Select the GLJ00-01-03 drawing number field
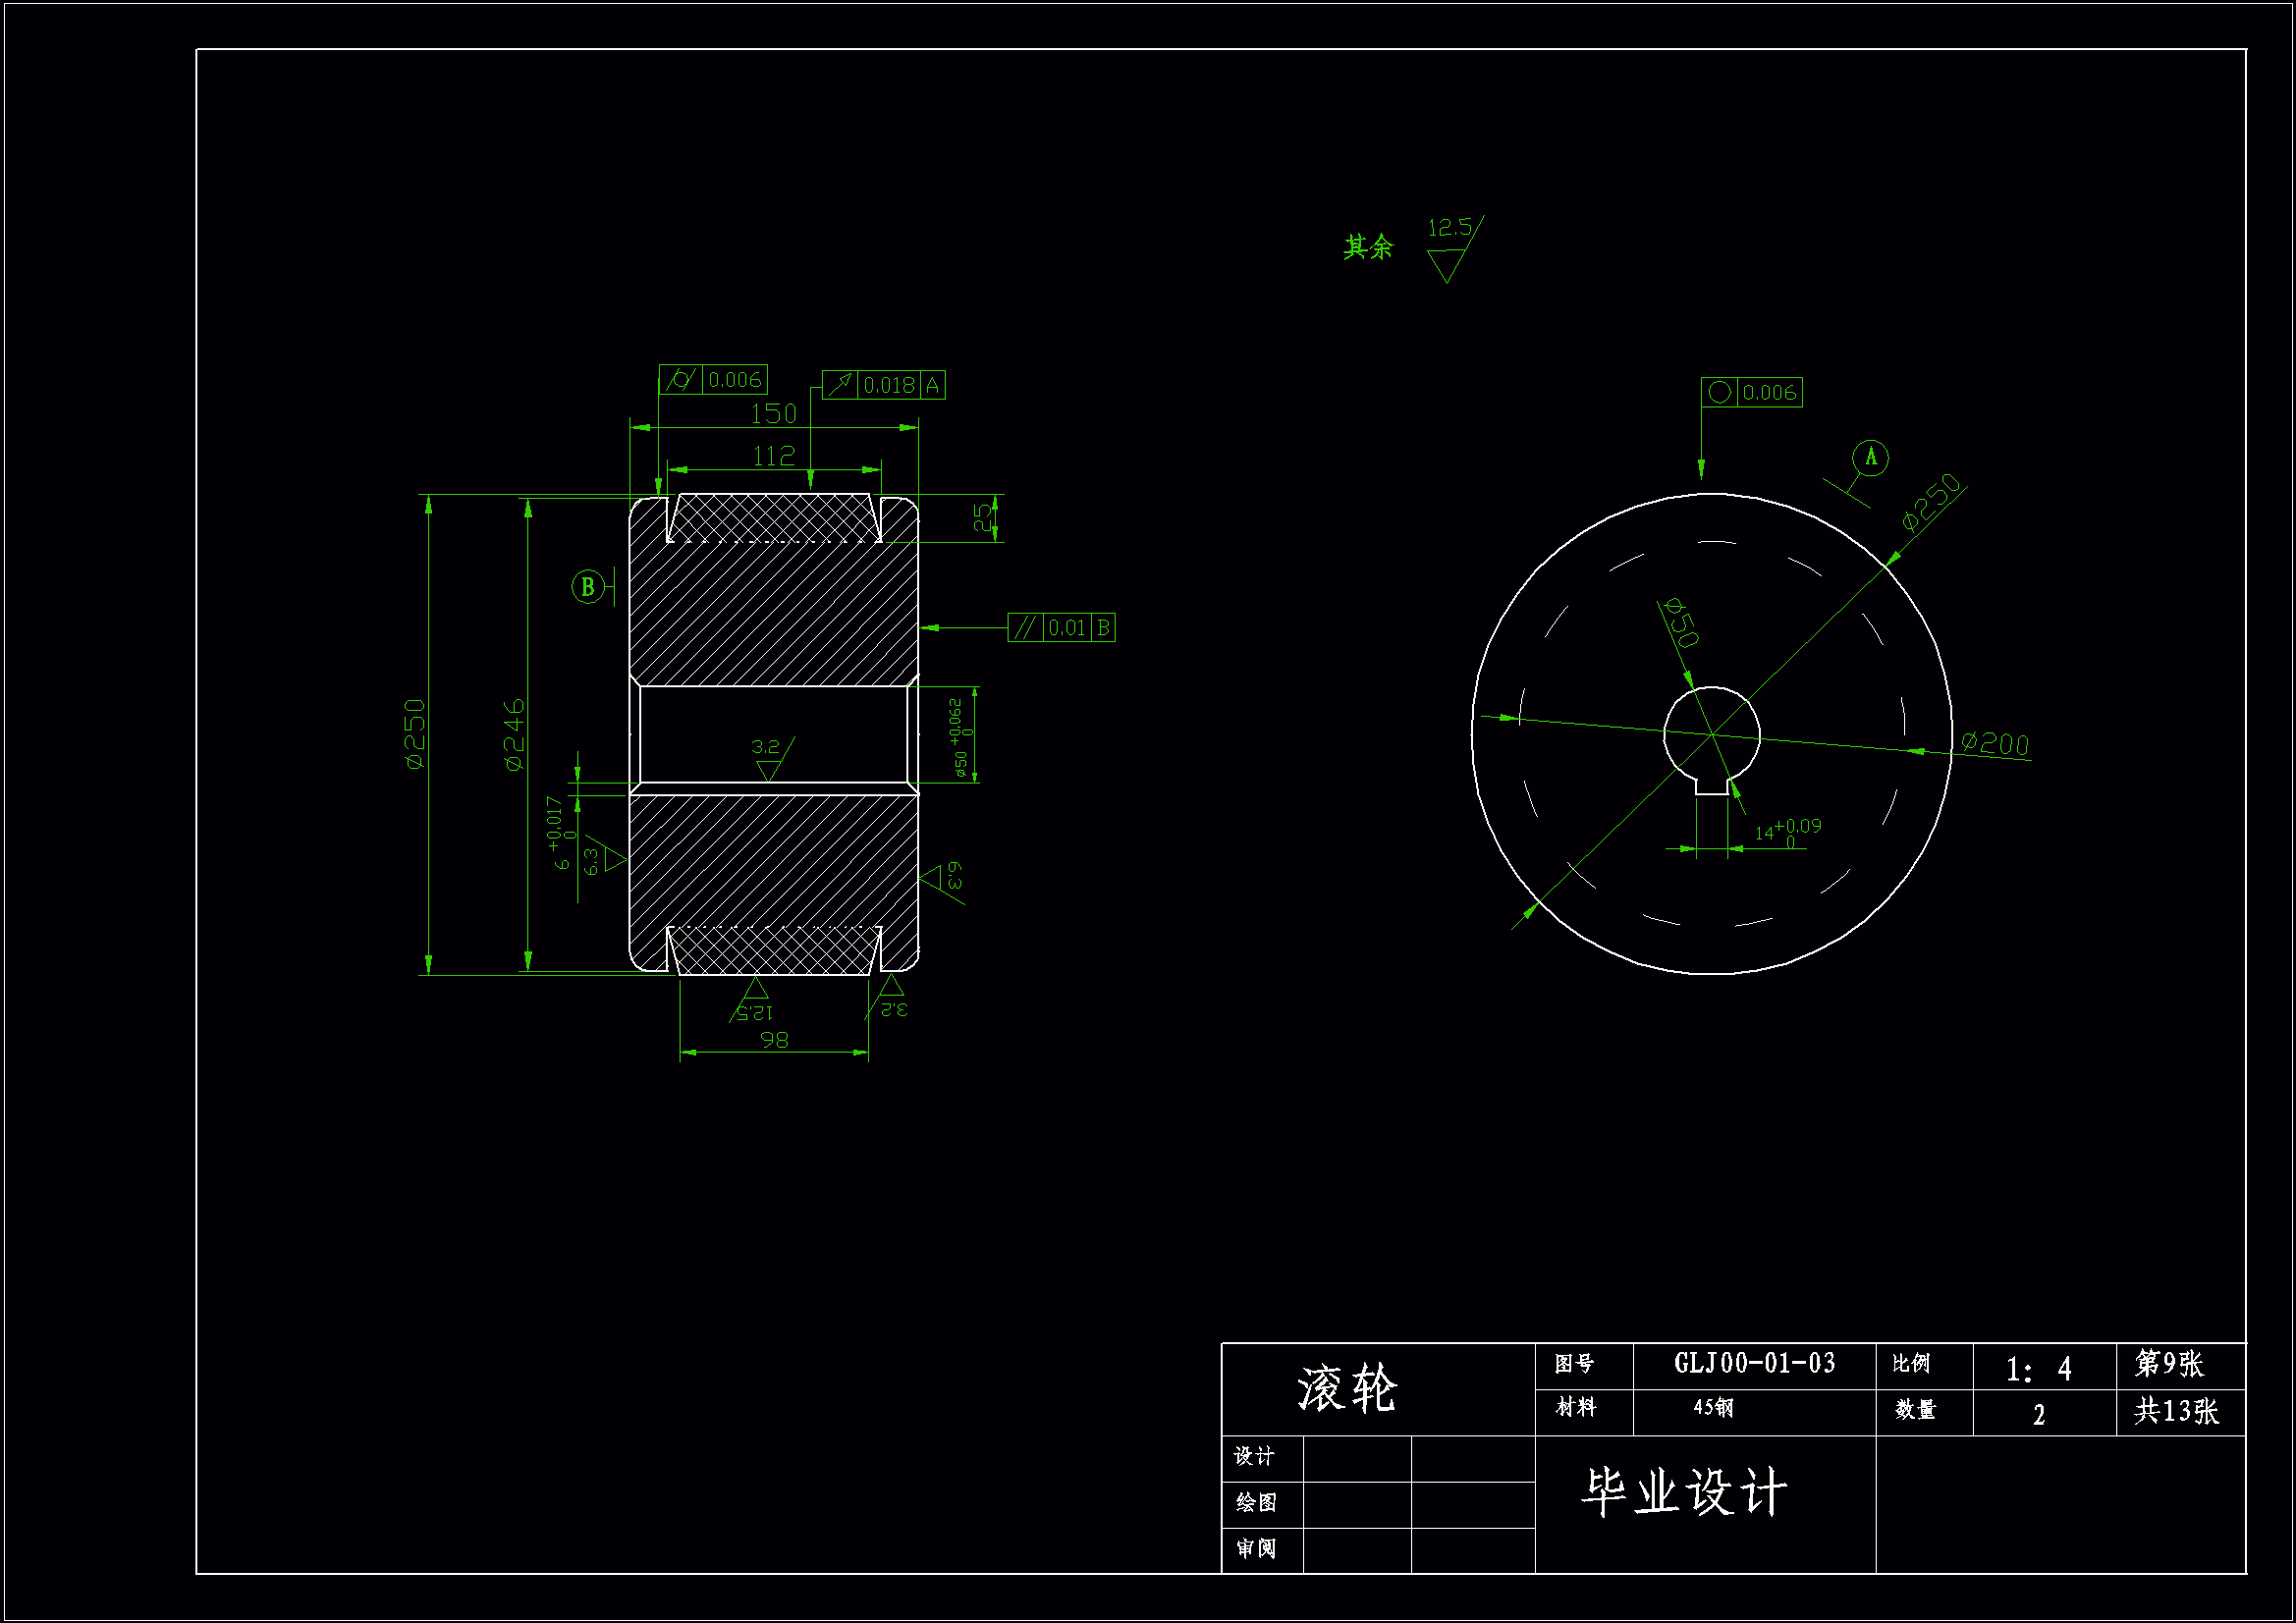The image size is (2296, 1623). (1754, 1364)
